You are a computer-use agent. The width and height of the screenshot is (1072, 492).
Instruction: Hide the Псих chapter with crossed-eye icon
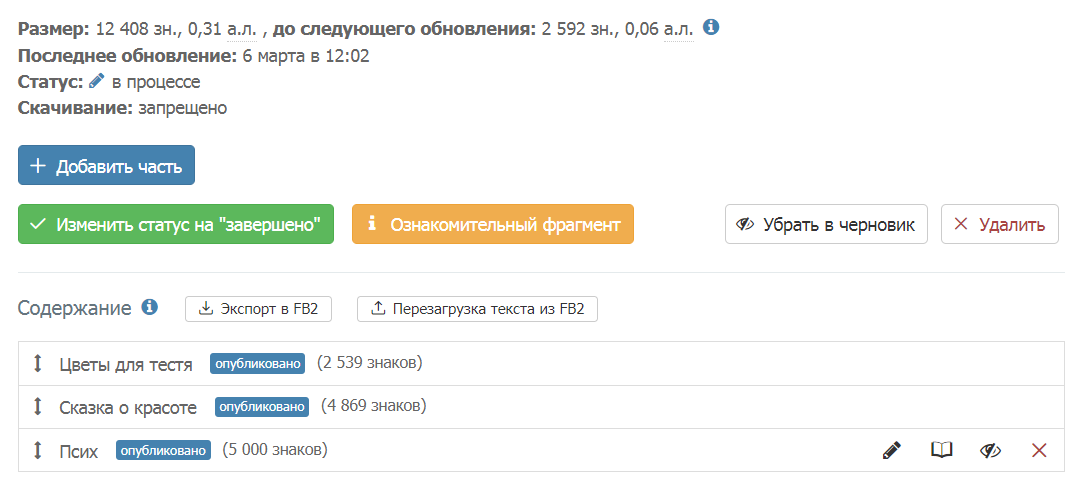click(990, 450)
